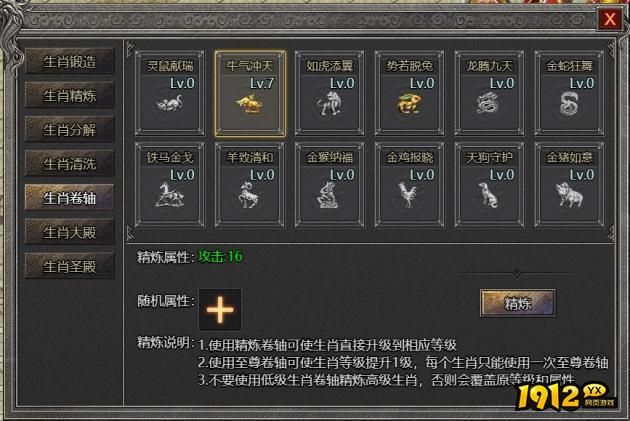Add scroll in the 随机属性 plus slot
Image resolution: width=630 pixels, height=421 pixels.
click(x=220, y=310)
